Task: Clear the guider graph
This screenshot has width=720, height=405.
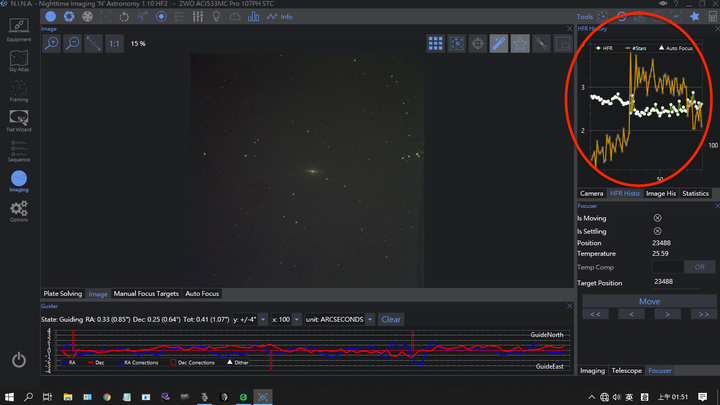Action: (x=391, y=320)
